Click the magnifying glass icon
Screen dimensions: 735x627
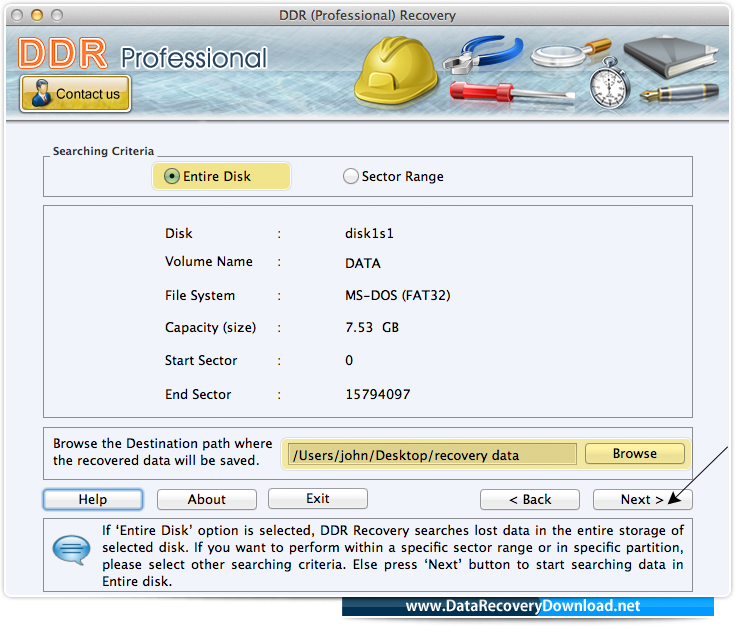(570, 53)
